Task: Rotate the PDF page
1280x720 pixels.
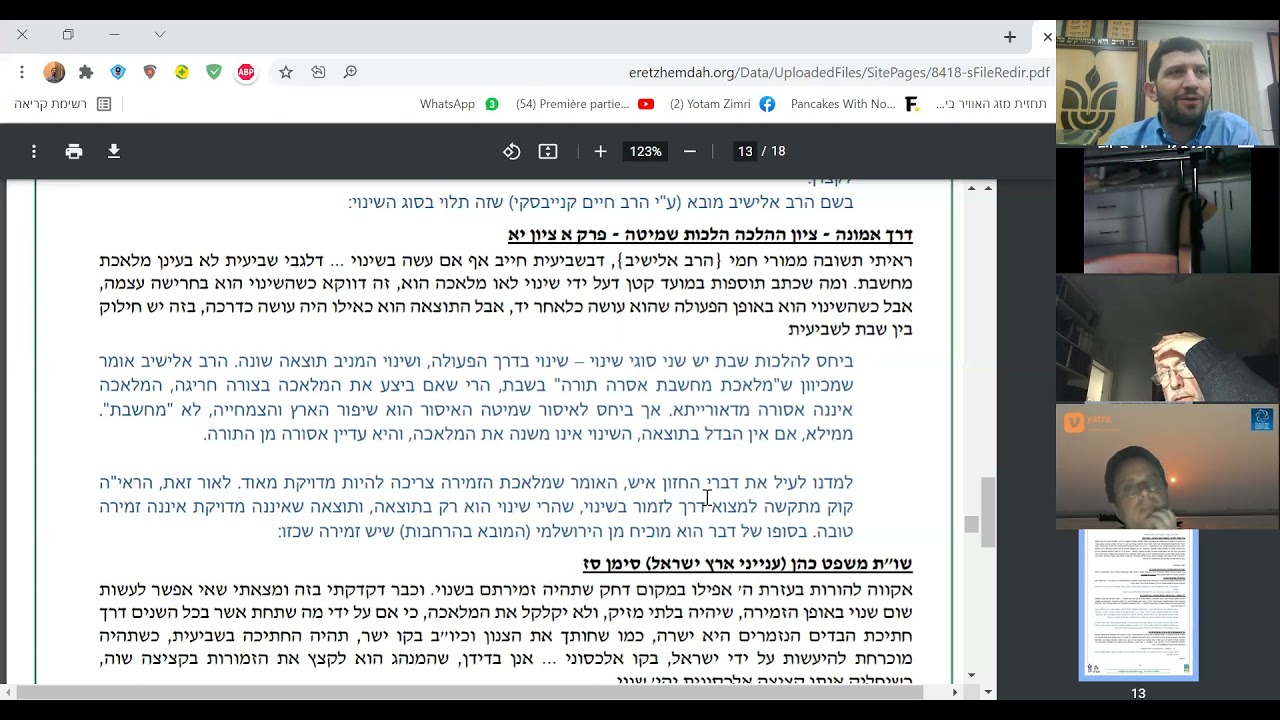Action: pyautogui.click(x=512, y=151)
